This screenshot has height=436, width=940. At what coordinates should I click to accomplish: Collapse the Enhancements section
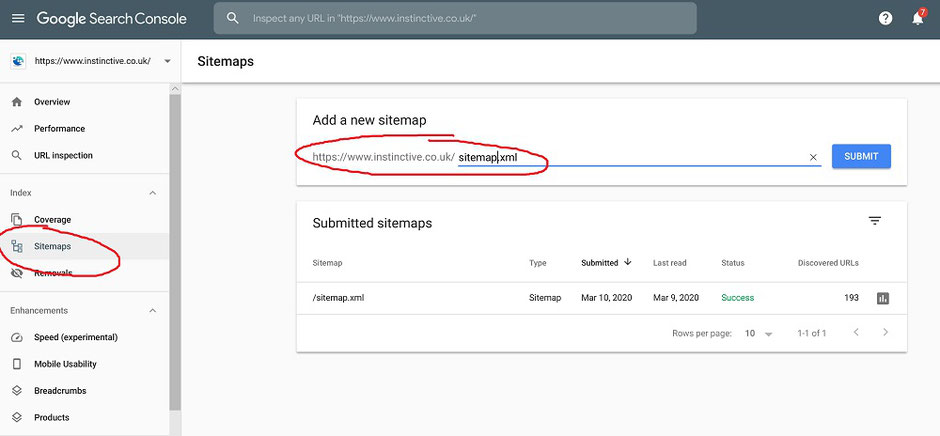tap(152, 311)
